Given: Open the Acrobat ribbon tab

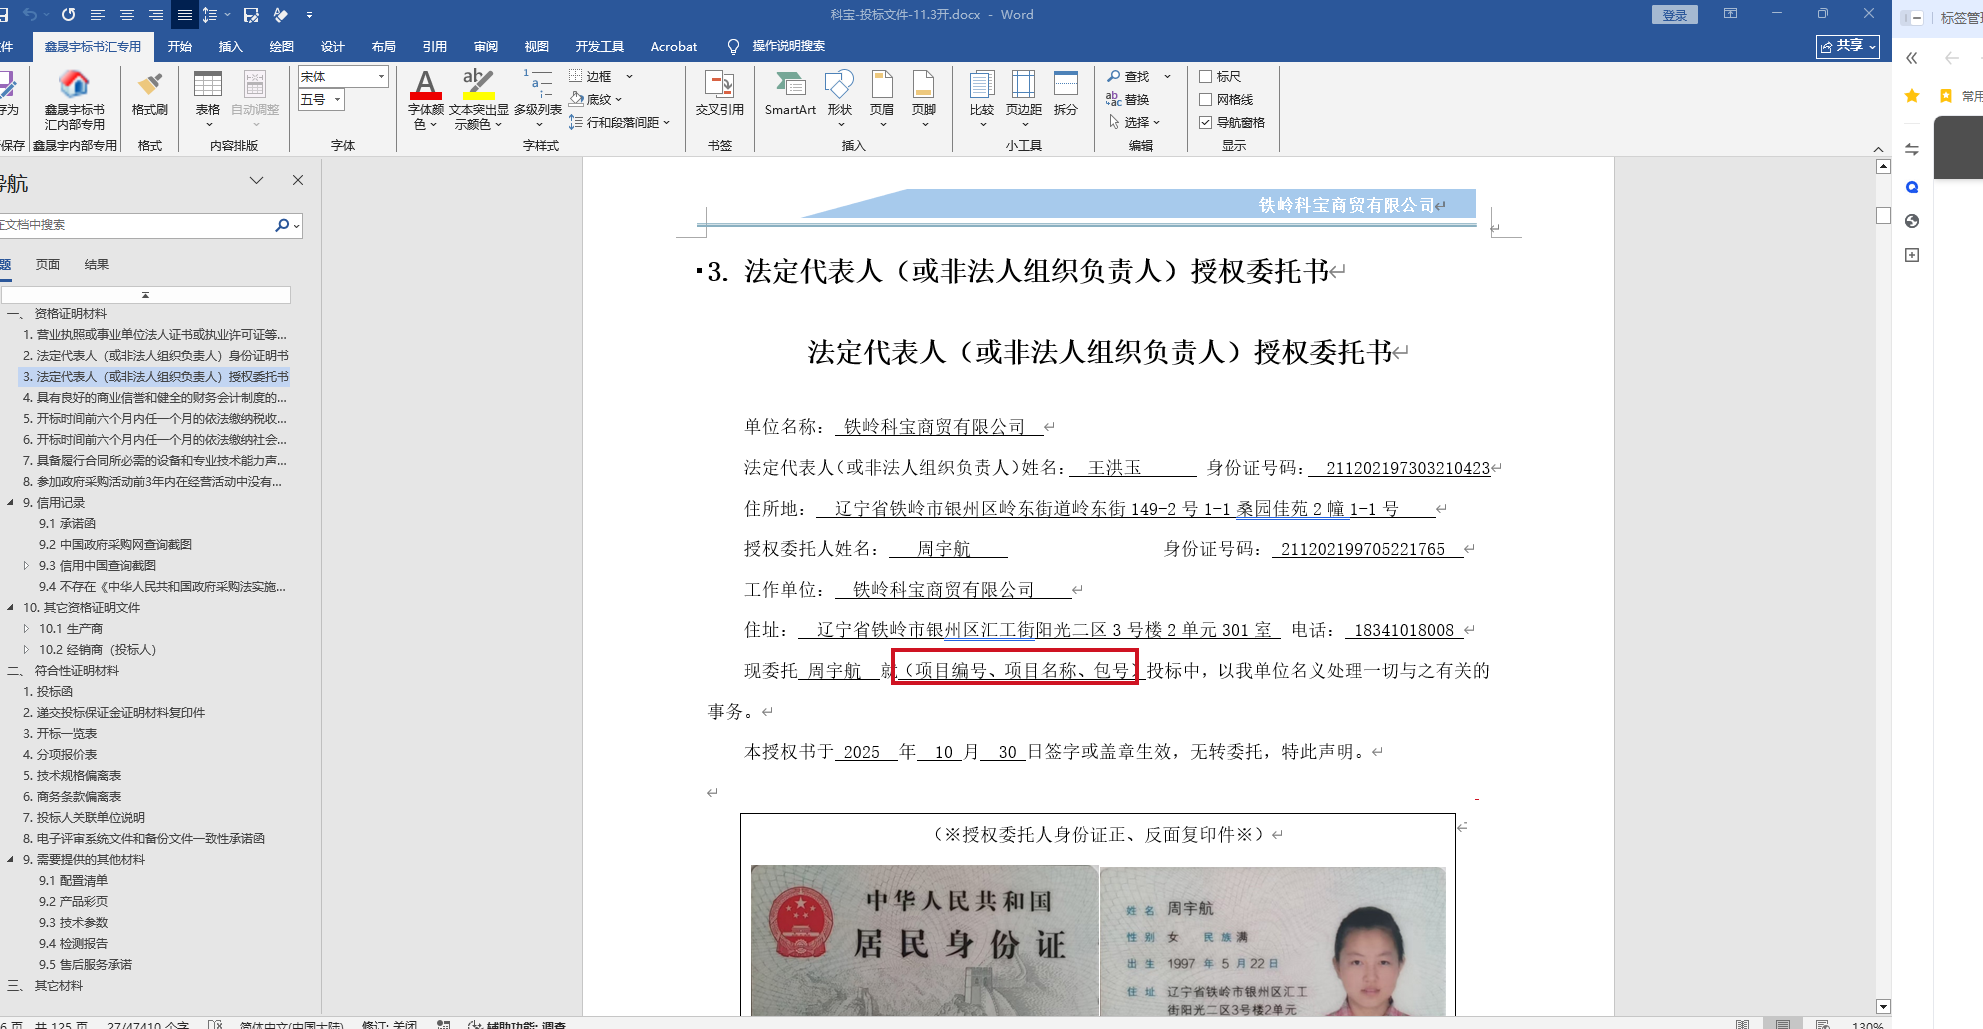Looking at the screenshot, I should coord(674,46).
